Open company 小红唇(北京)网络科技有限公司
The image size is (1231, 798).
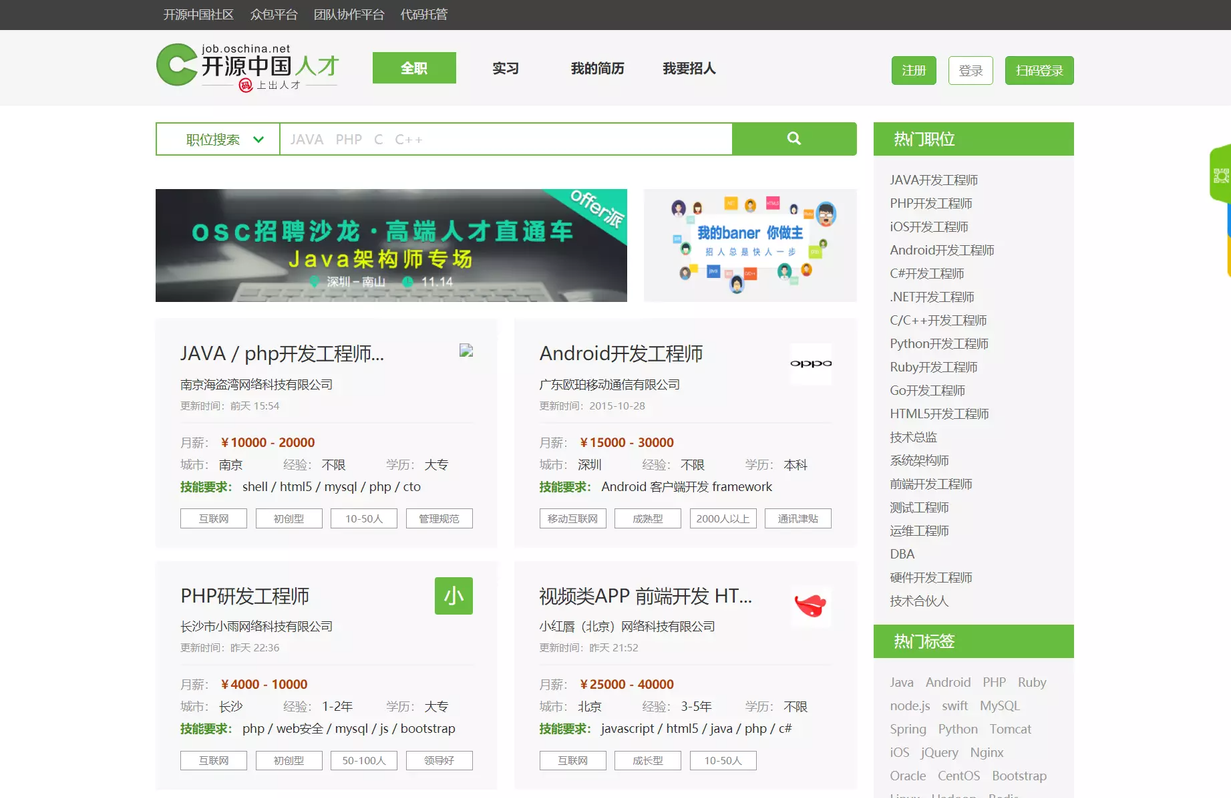click(x=627, y=626)
